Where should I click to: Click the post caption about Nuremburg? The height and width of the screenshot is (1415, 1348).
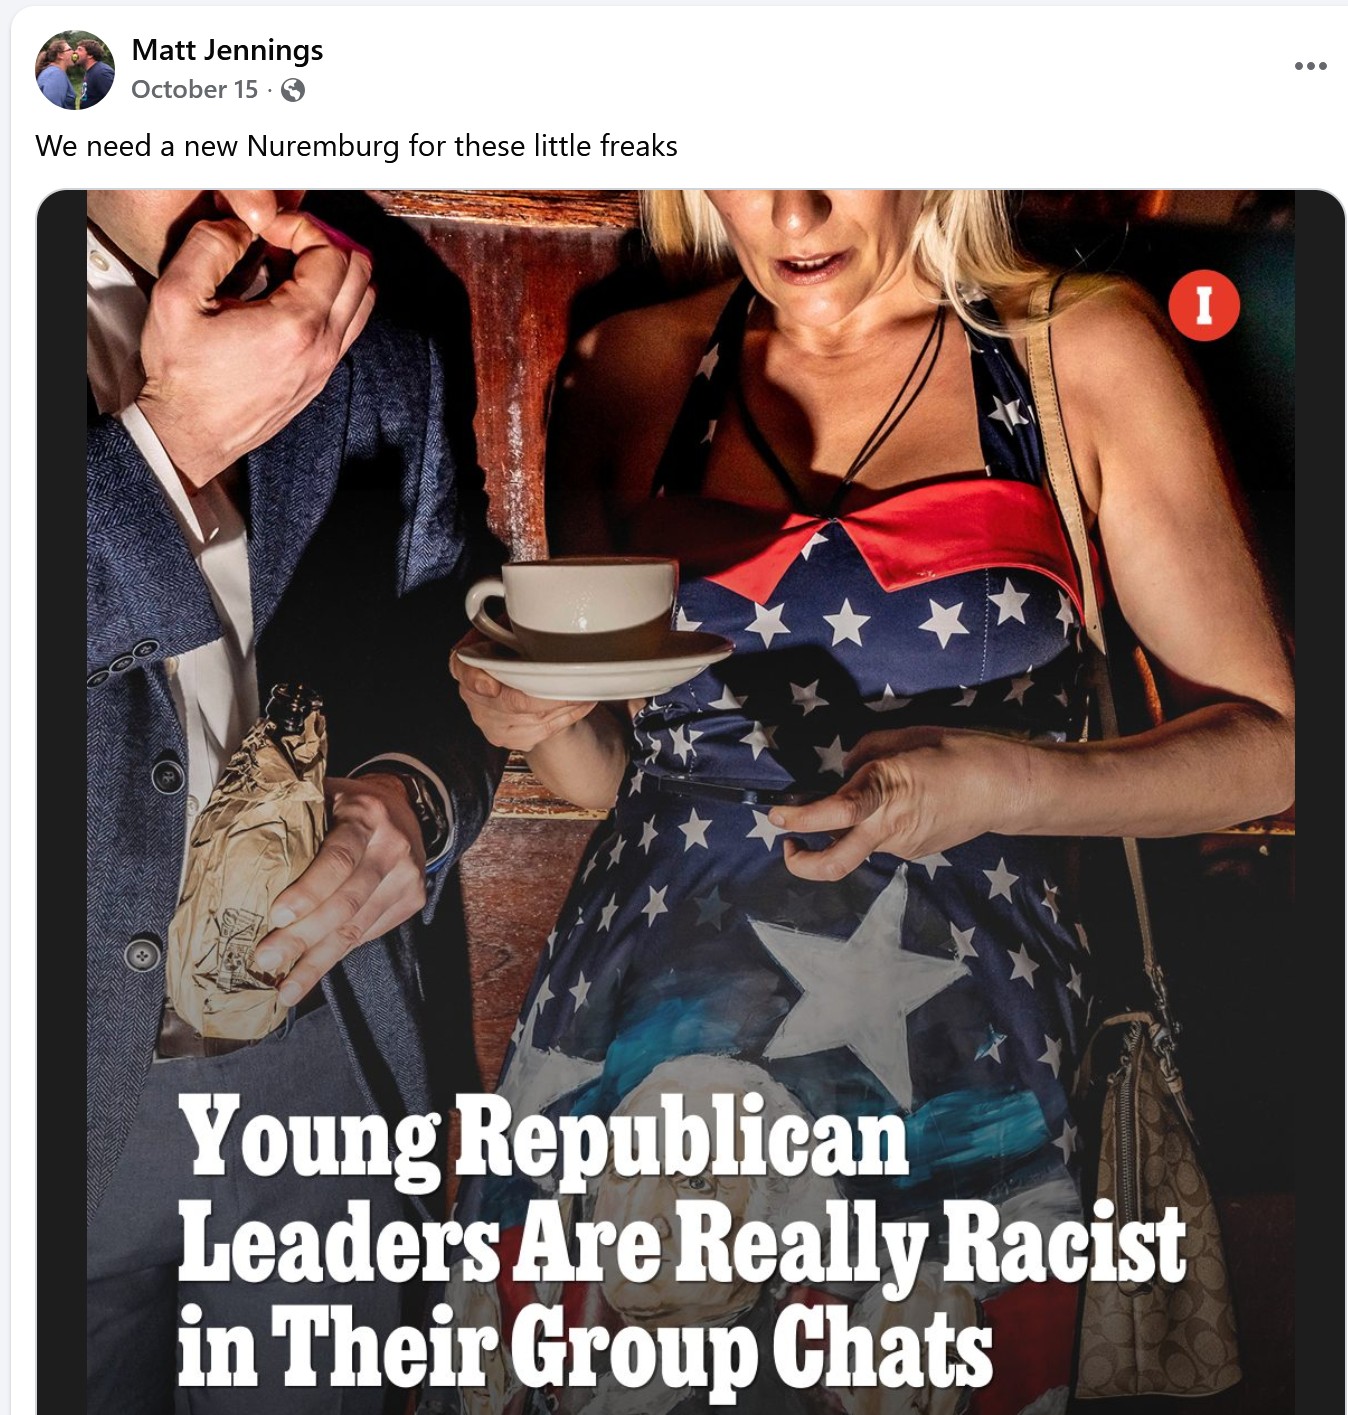[x=356, y=146]
